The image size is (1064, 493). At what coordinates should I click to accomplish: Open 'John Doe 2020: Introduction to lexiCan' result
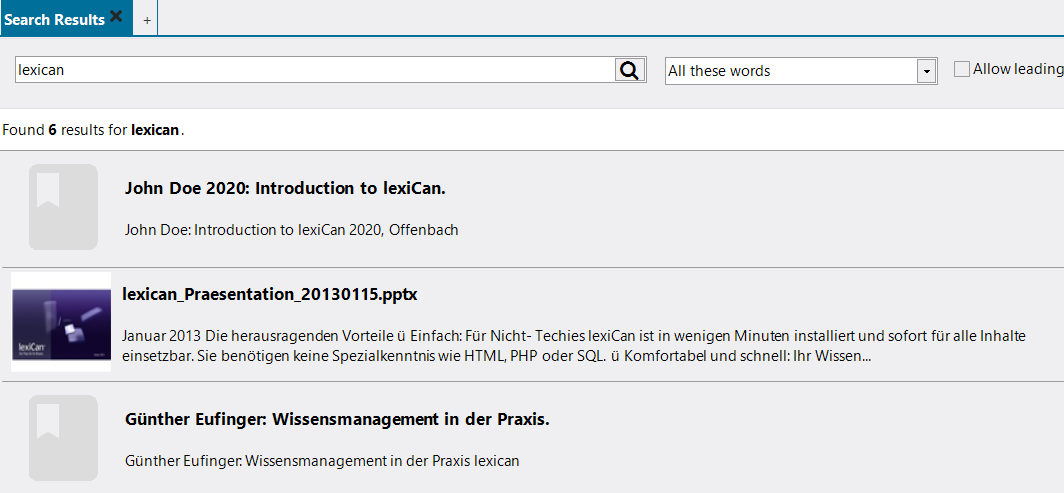(285, 188)
